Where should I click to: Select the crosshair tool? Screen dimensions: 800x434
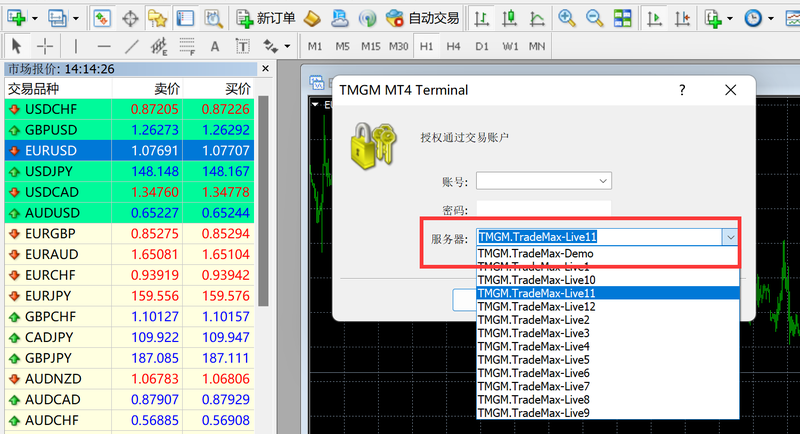coord(45,46)
